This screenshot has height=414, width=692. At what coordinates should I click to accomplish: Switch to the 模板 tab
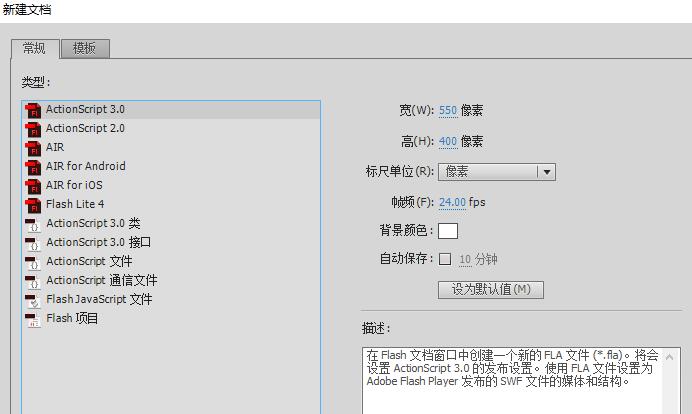click(x=85, y=49)
